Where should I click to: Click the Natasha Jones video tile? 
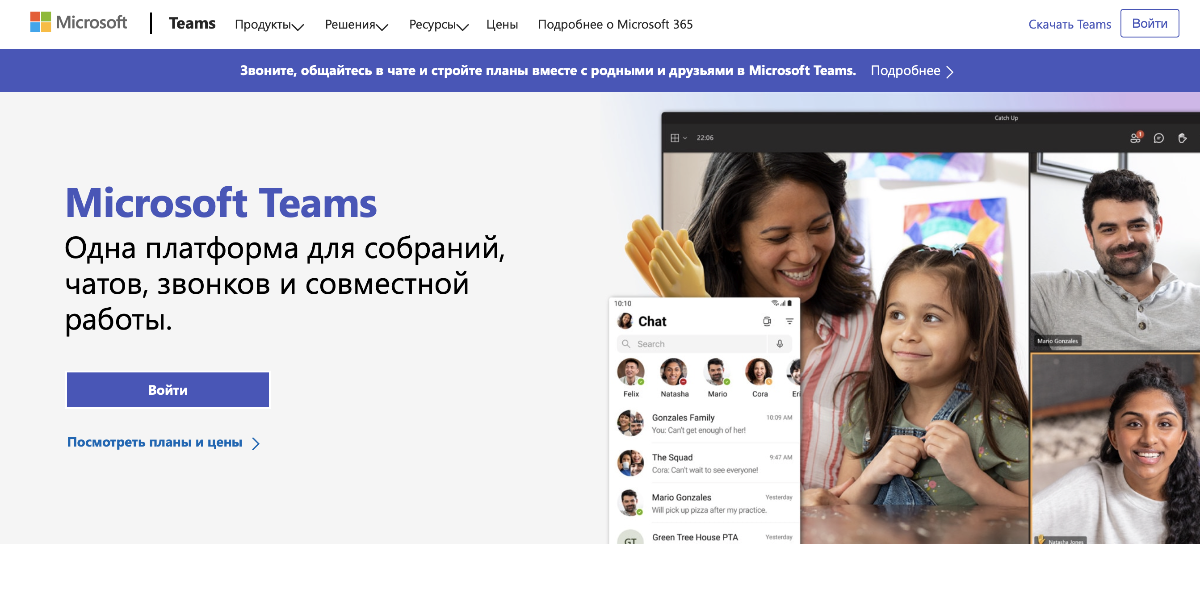pos(1115,448)
